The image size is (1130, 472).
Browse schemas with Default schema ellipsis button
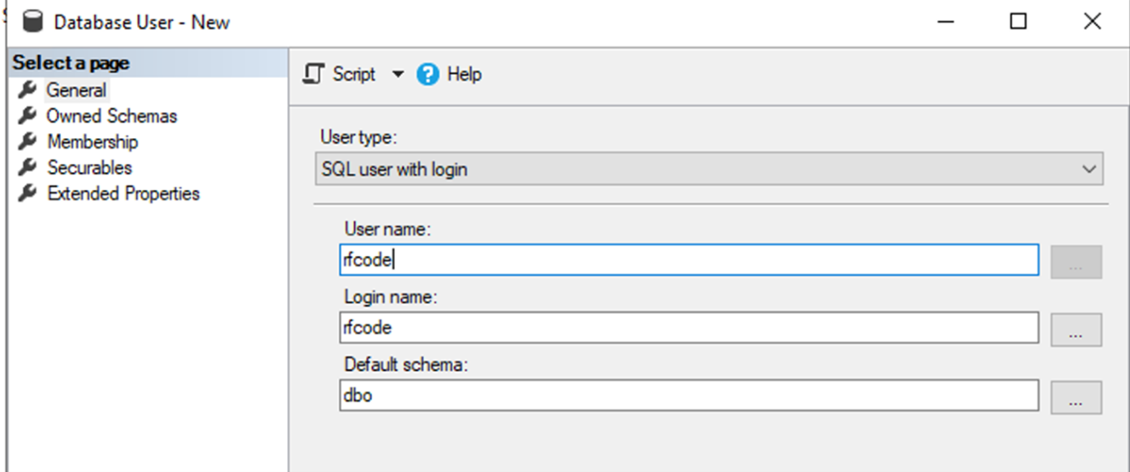[1076, 397]
